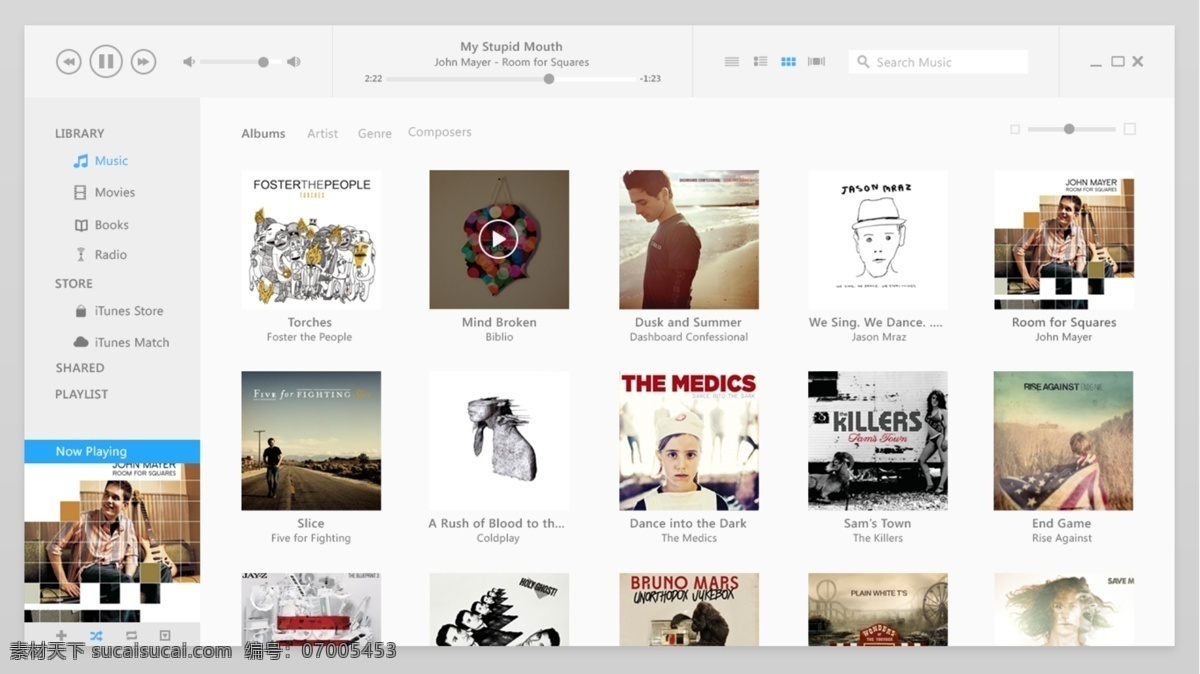Switch to the cover flow view

click(x=817, y=62)
